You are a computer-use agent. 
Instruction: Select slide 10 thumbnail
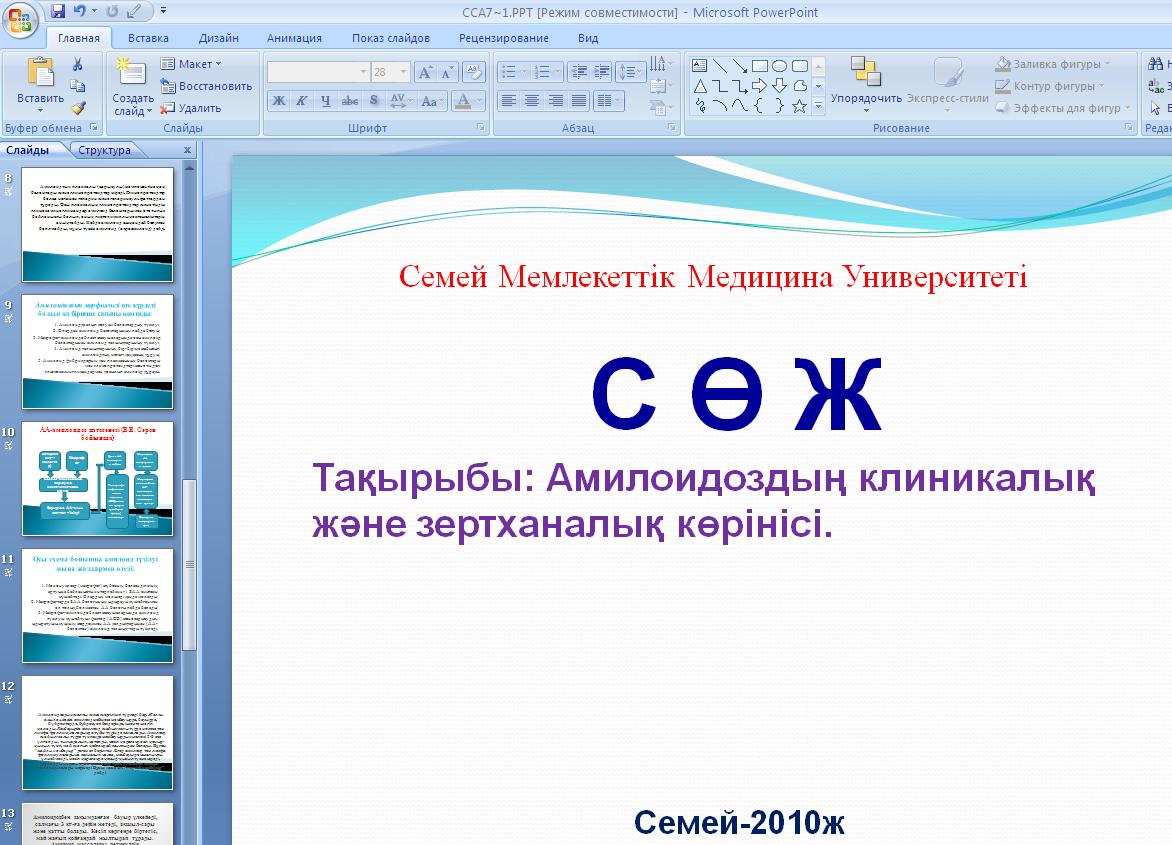(x=98, y=479)
